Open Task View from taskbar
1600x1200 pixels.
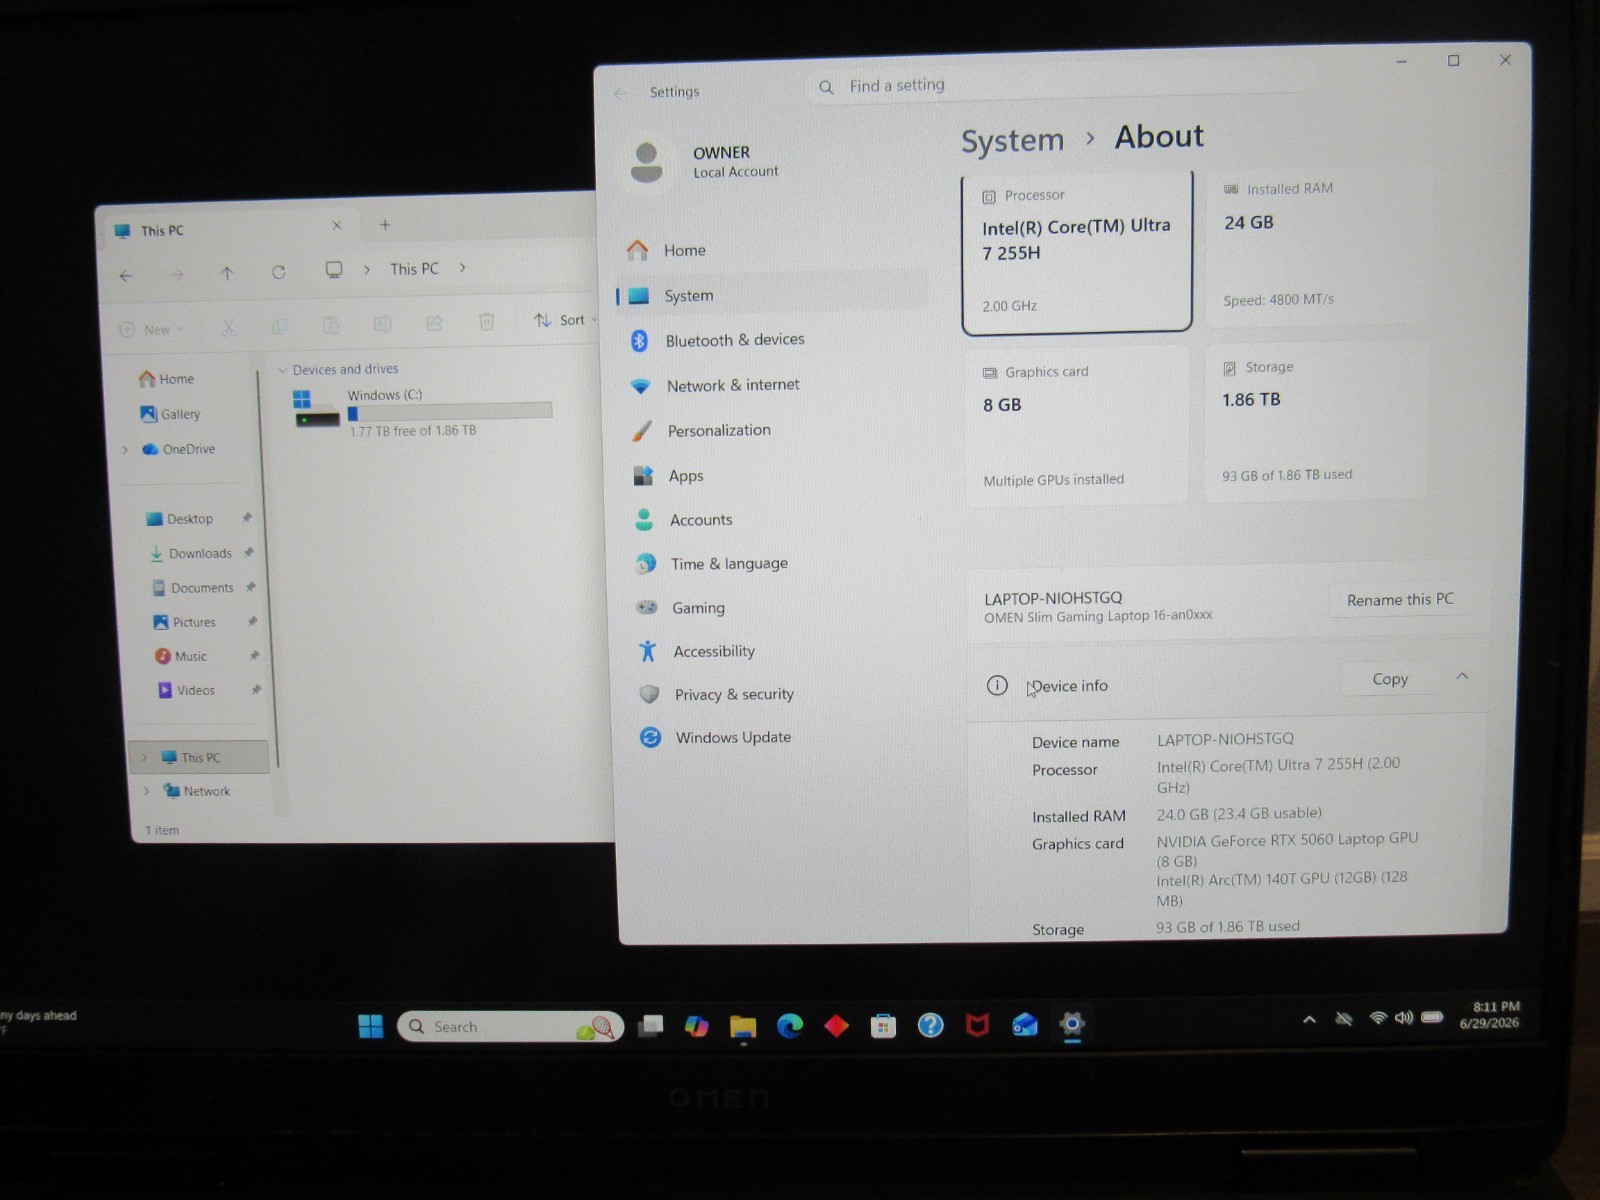pos(651,1026)
